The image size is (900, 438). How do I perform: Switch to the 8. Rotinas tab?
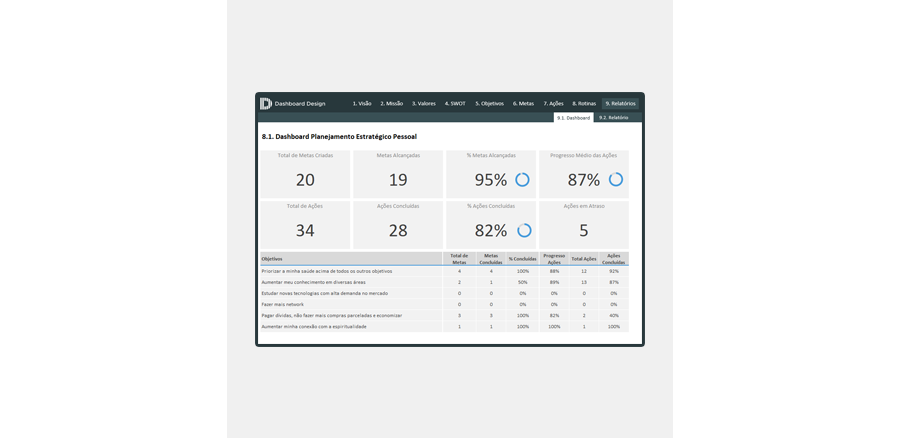coord(584,103)
